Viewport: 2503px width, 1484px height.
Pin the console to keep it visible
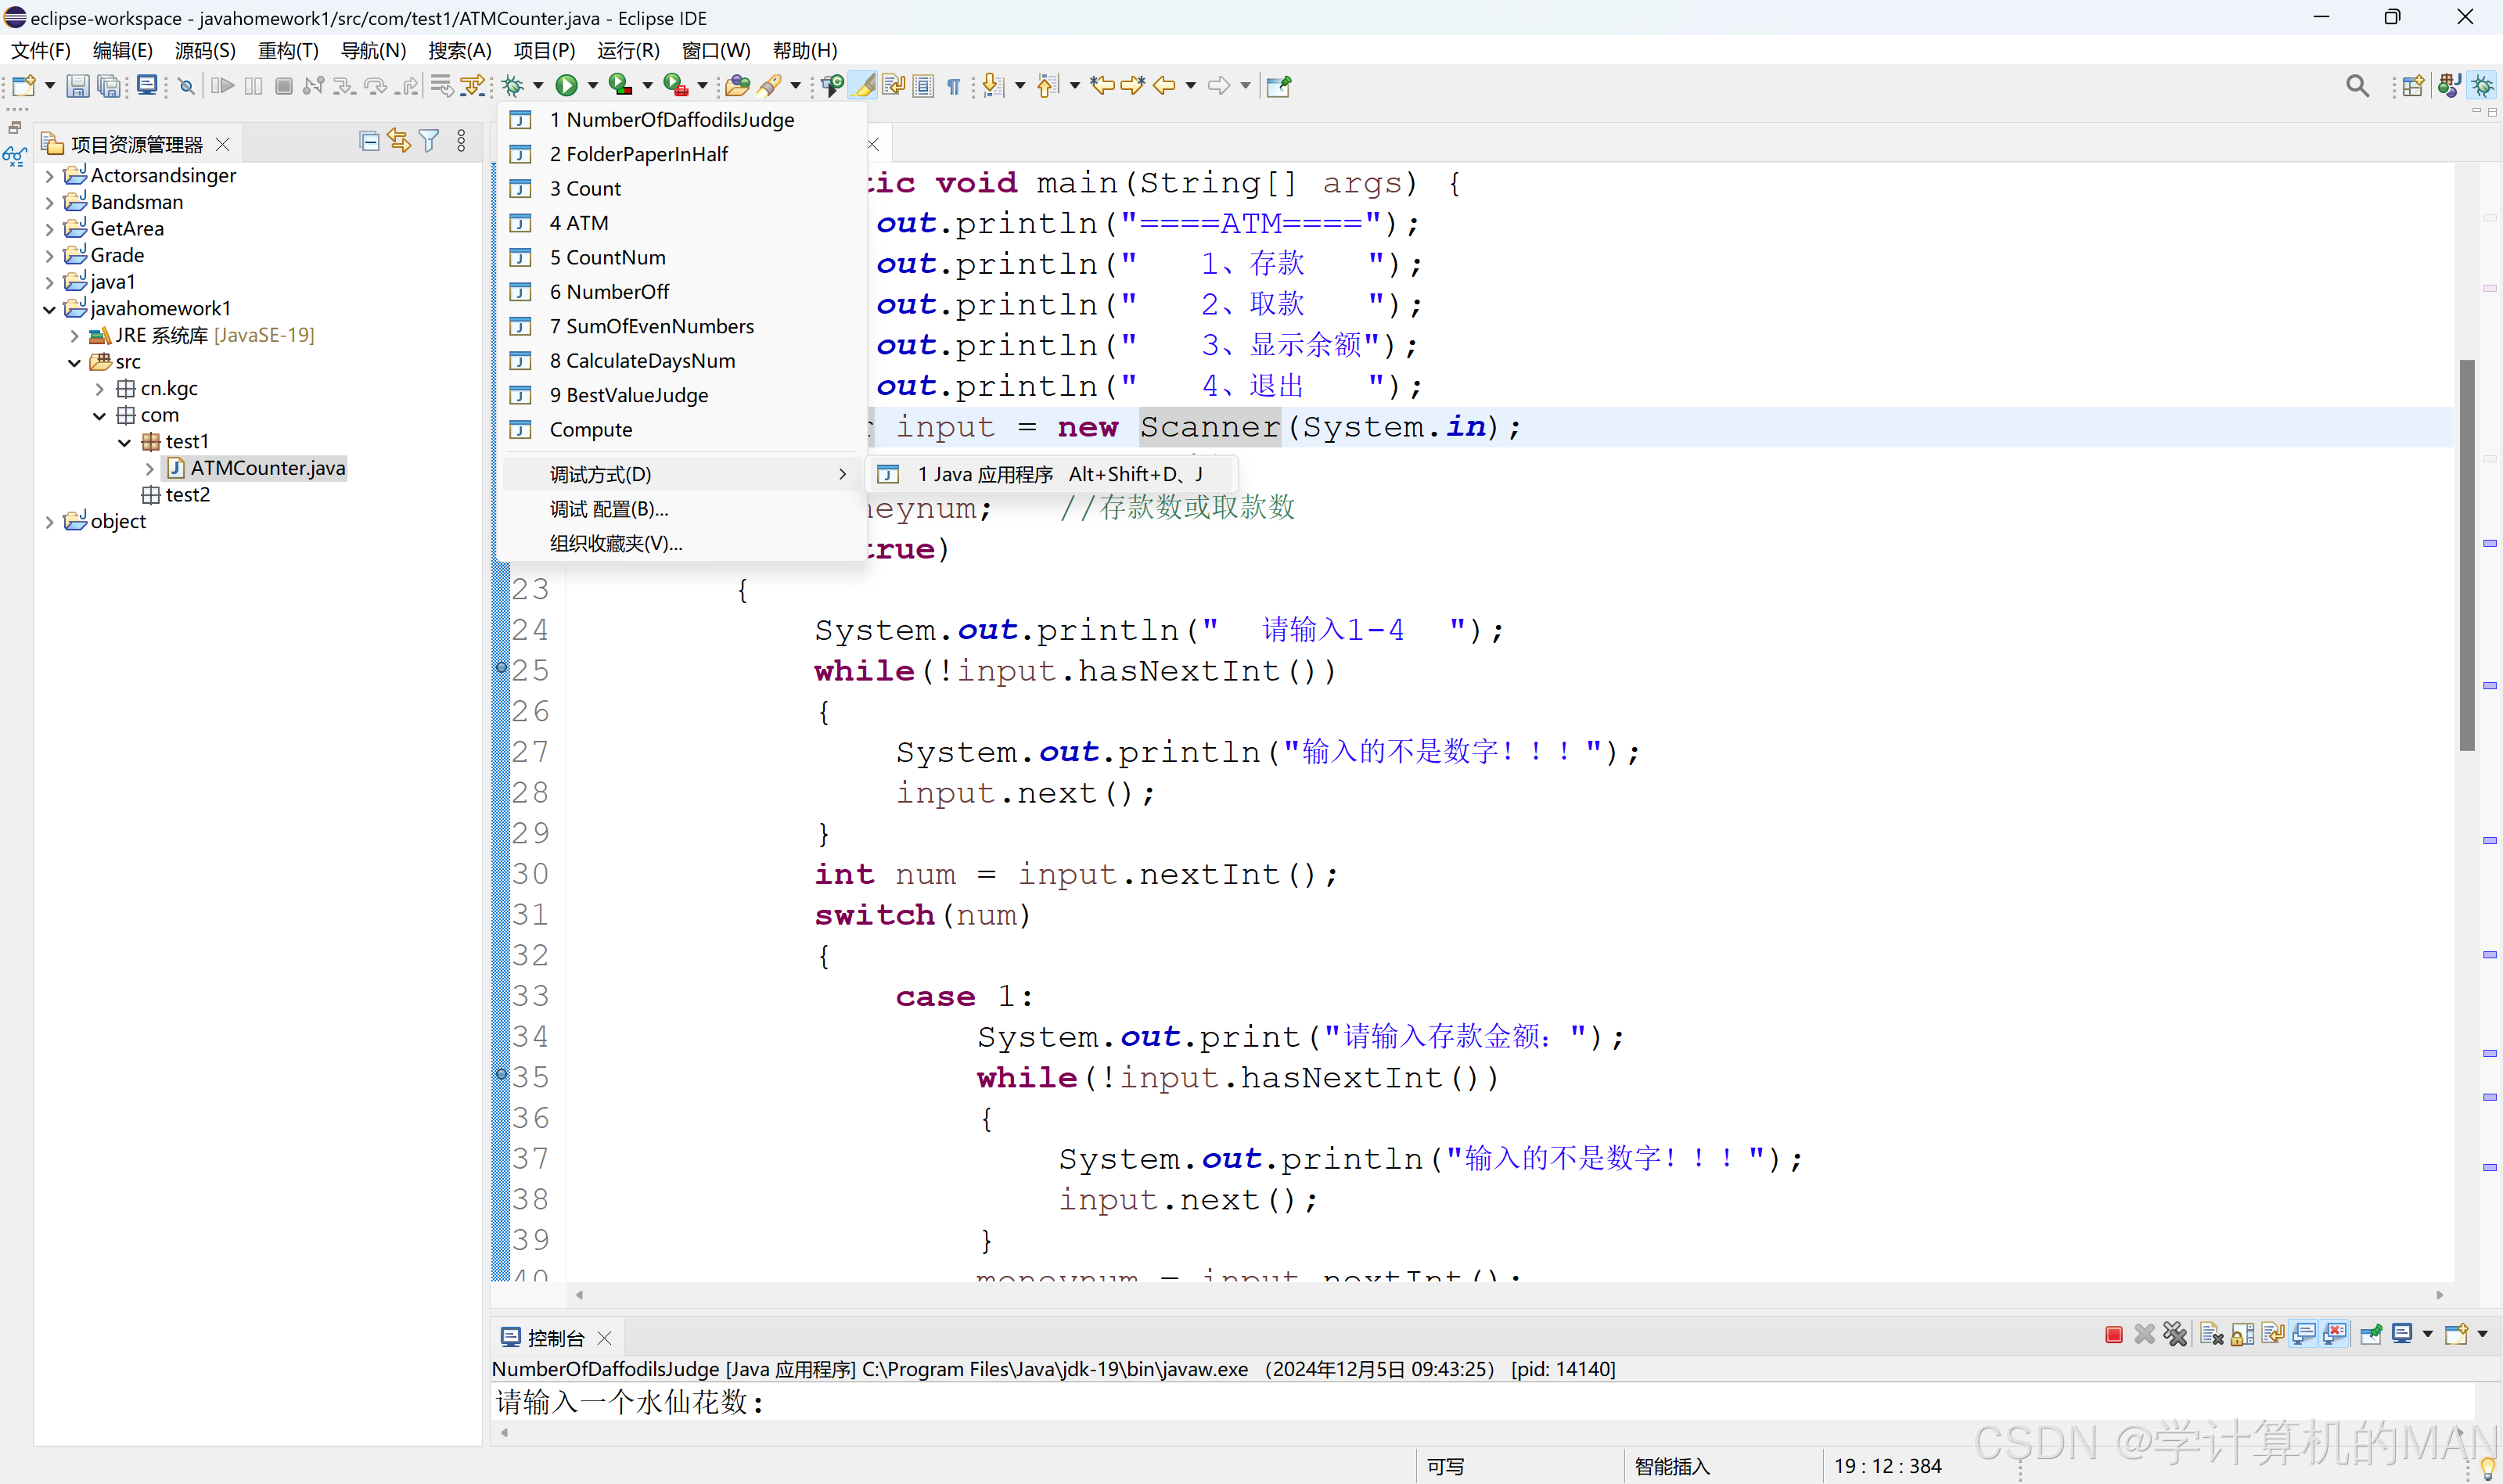(2370, 1334)
